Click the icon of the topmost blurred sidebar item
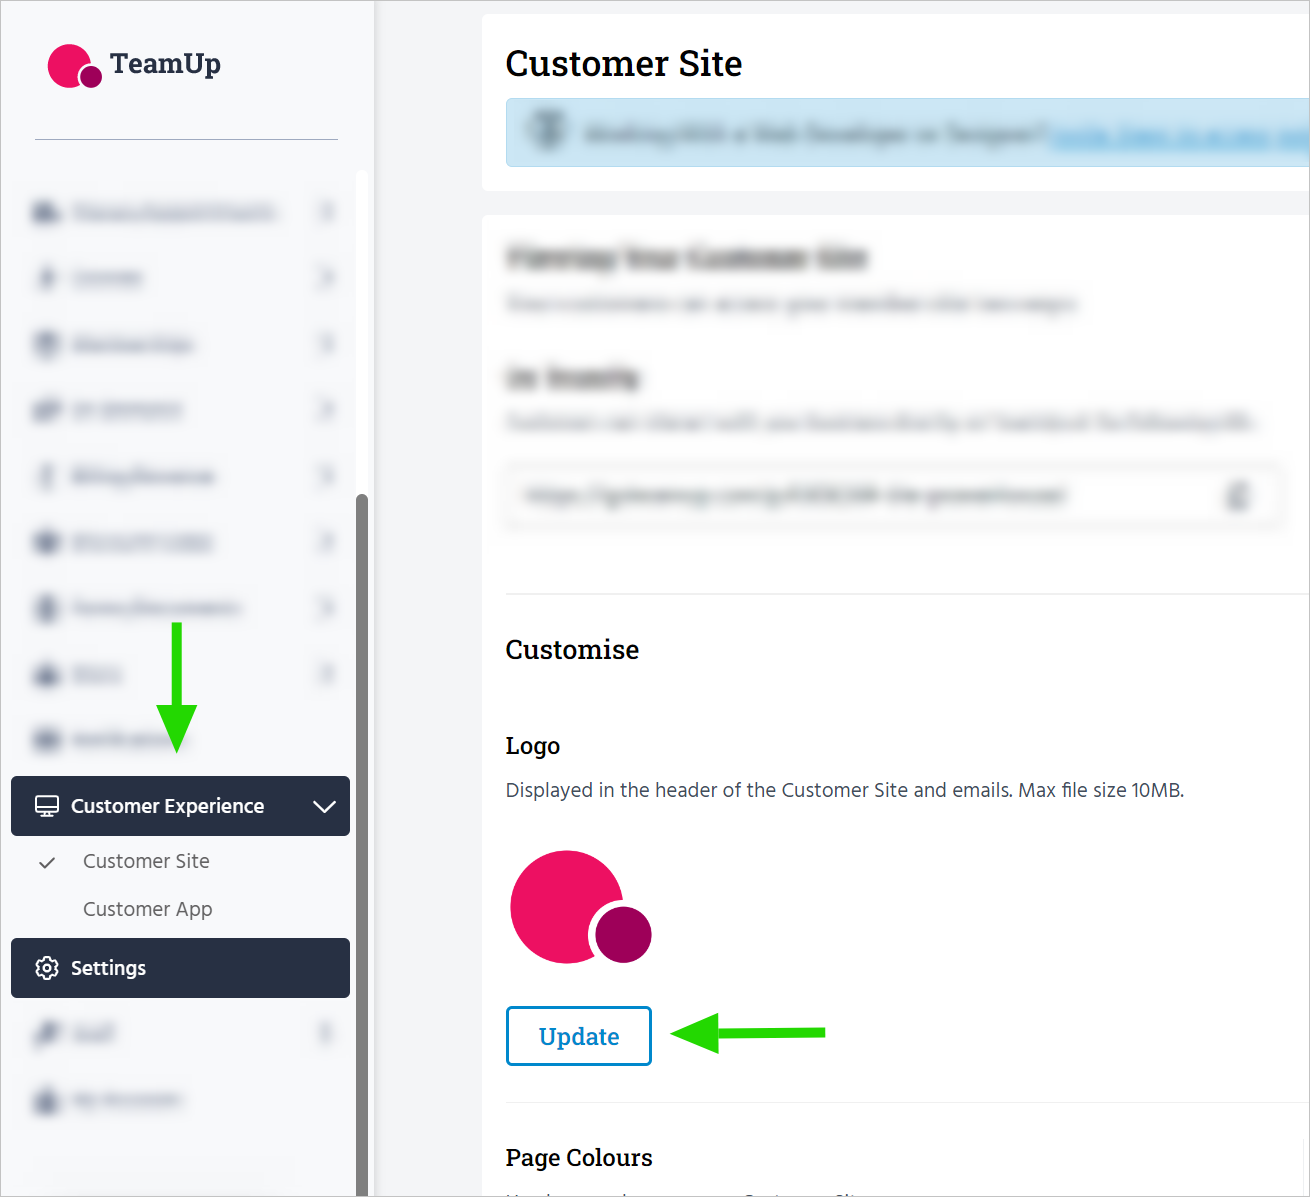This screenshot has height=1197, width=1310. 46,212
